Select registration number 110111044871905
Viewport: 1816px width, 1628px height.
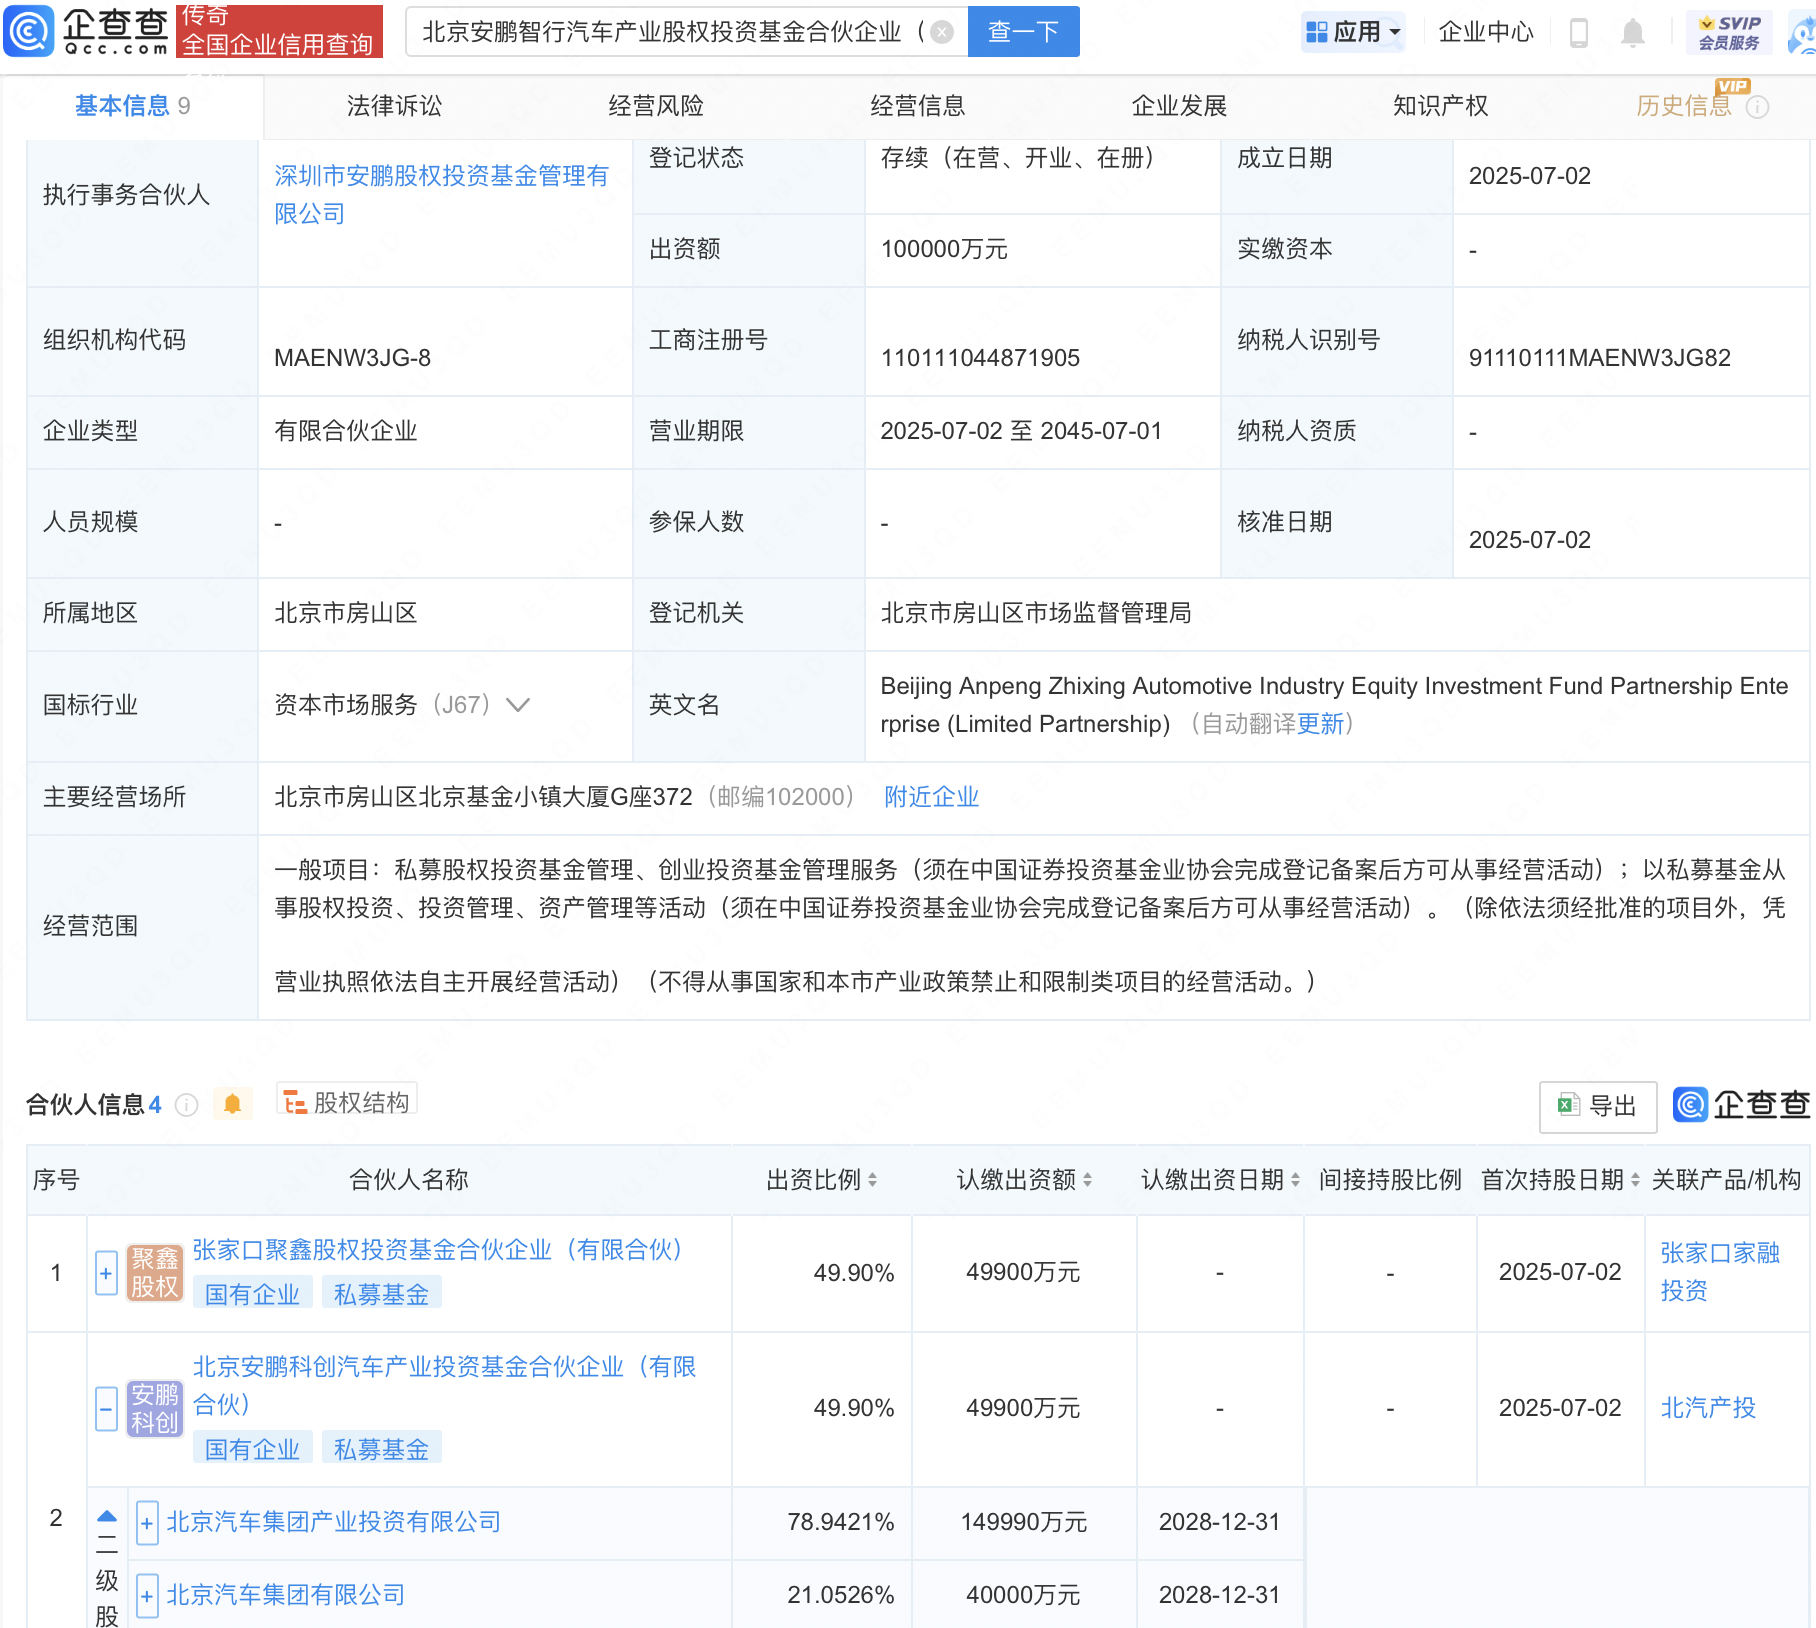point(980,358)
